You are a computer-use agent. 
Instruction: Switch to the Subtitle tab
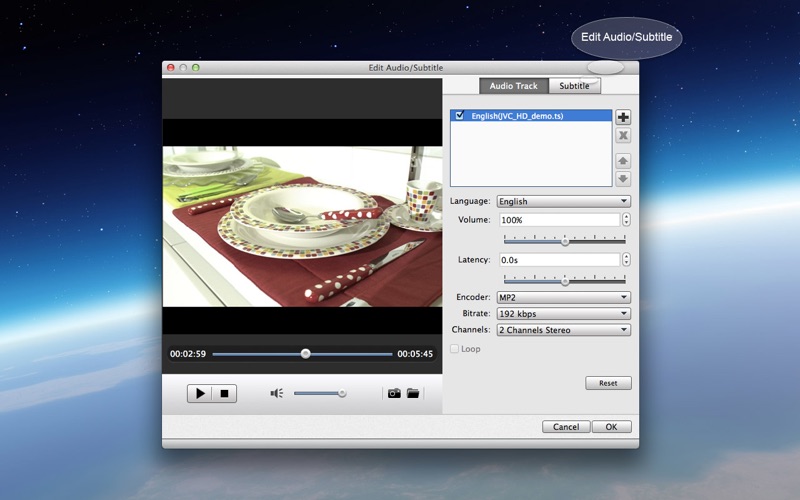tap(574, 86)
